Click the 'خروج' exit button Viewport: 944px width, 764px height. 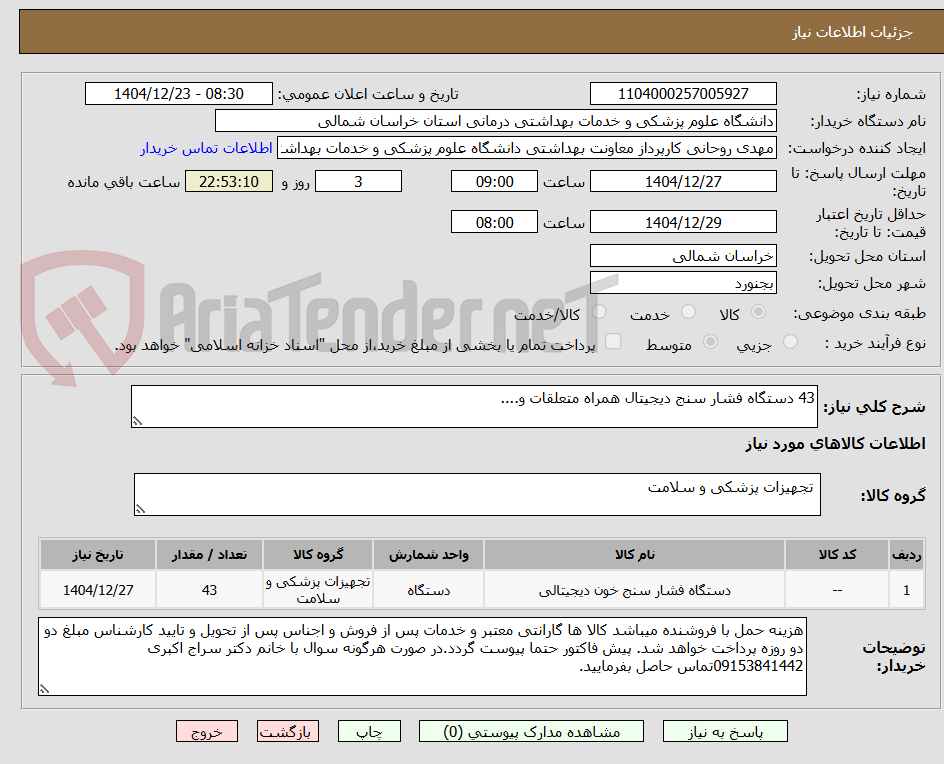click(207, 731)
